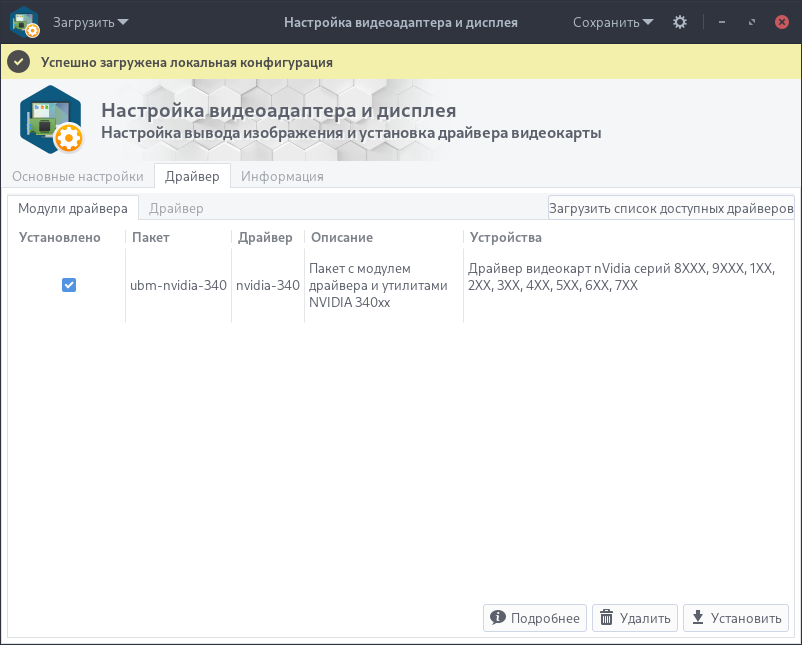Open the Загрузить dropdown menu
The height and width of the screenshot is (645, 802).
(91, 22)
